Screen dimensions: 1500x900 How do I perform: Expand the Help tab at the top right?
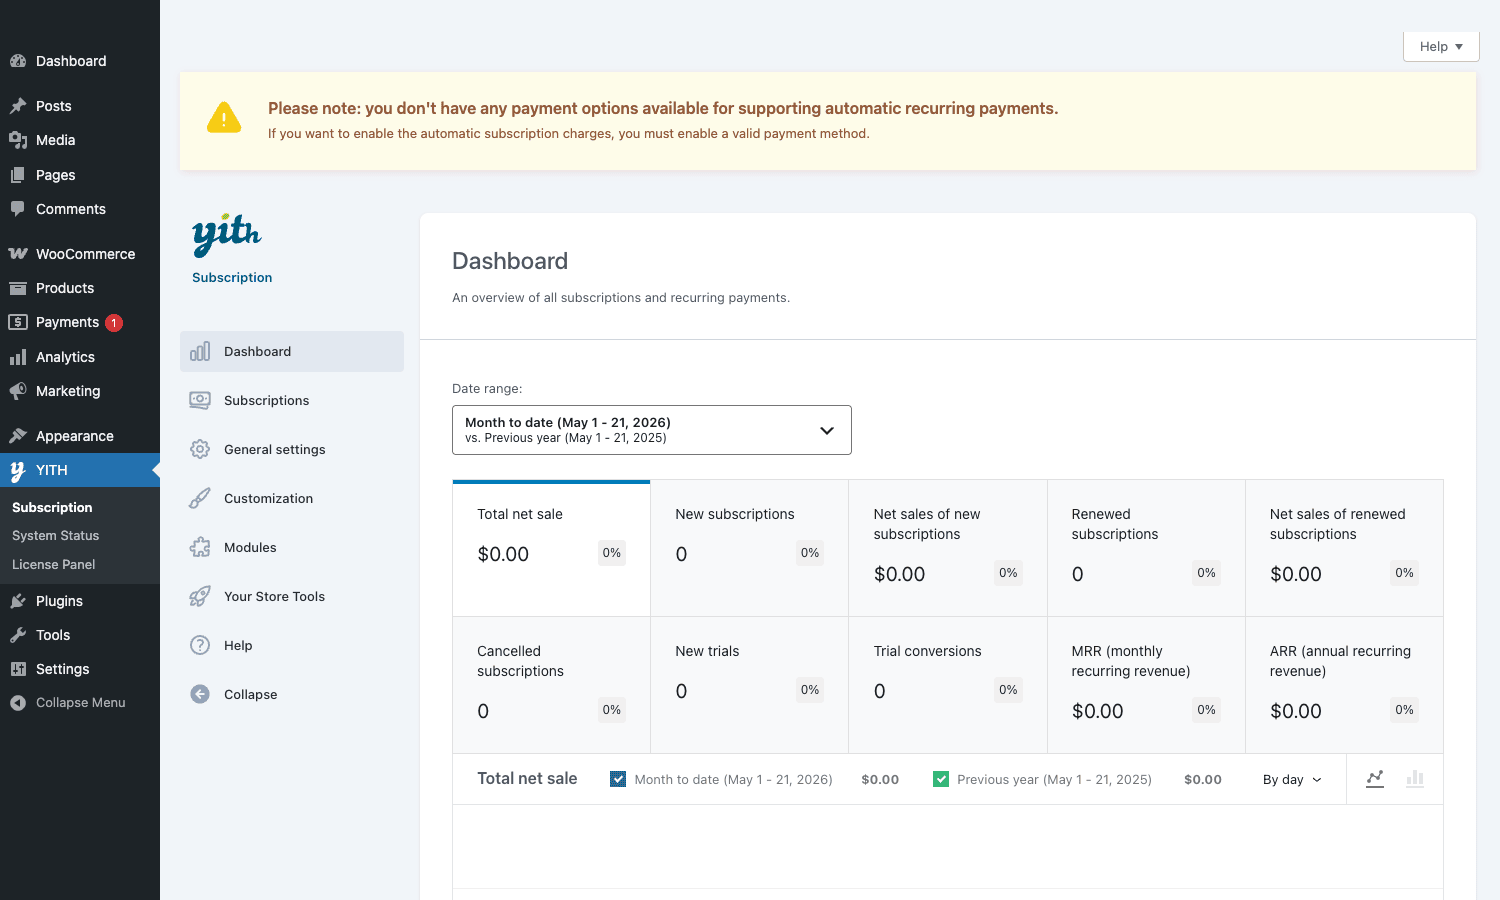click(1441, 46)
